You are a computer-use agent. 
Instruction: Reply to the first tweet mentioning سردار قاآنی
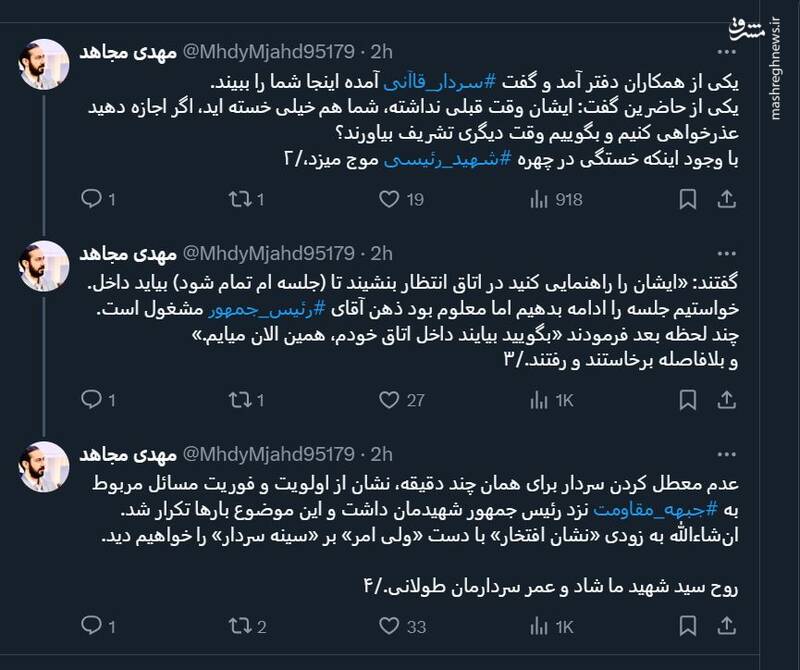tap(92, 200)
